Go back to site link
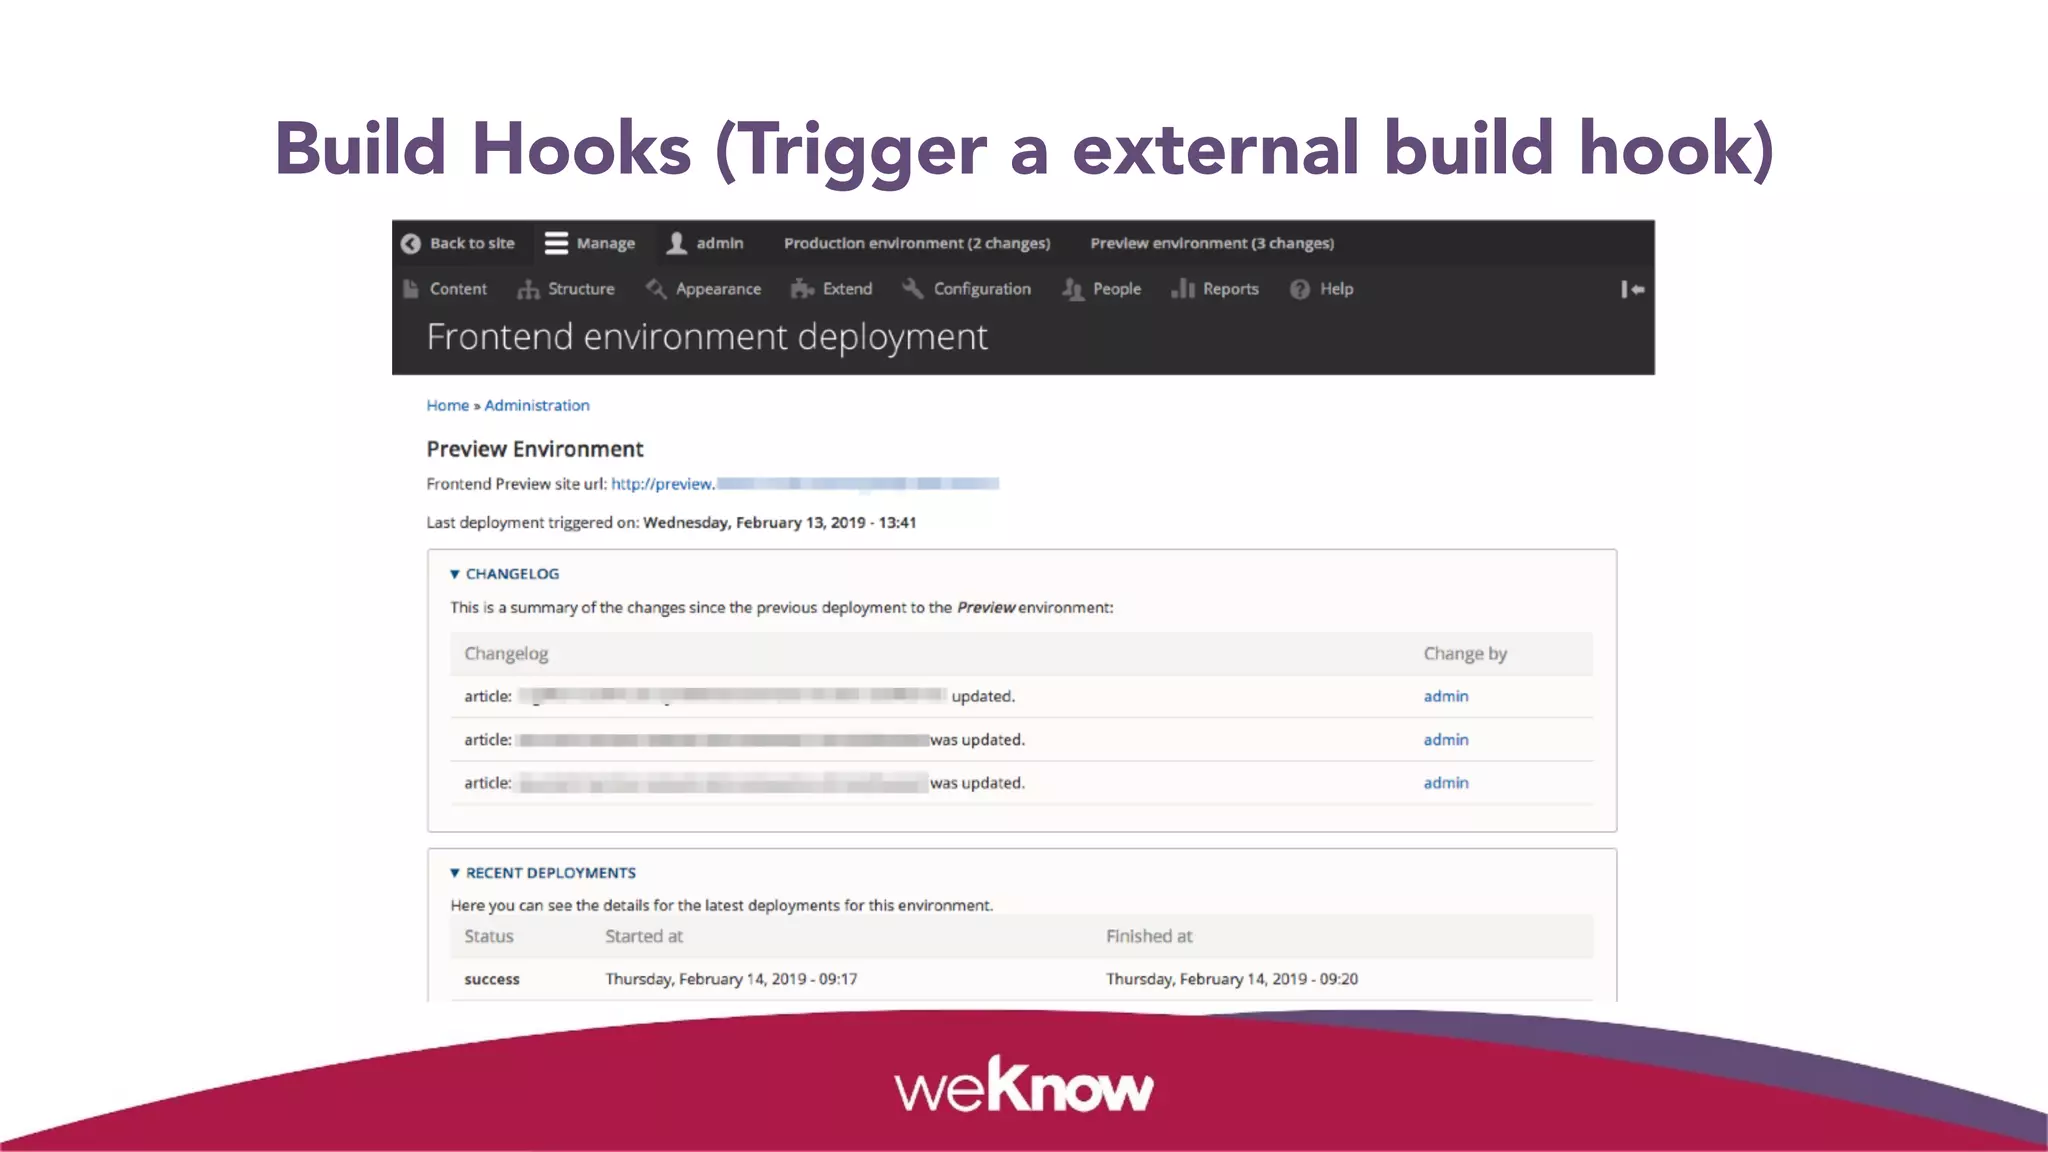Screen dimensions: 2048x1152 (472, 243)
